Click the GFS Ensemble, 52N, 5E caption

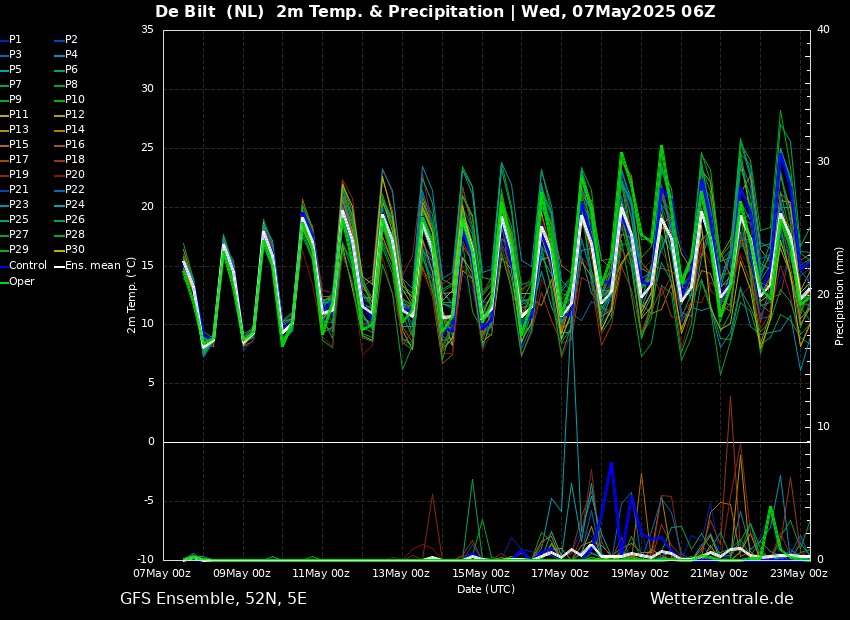tap(213, 599)
